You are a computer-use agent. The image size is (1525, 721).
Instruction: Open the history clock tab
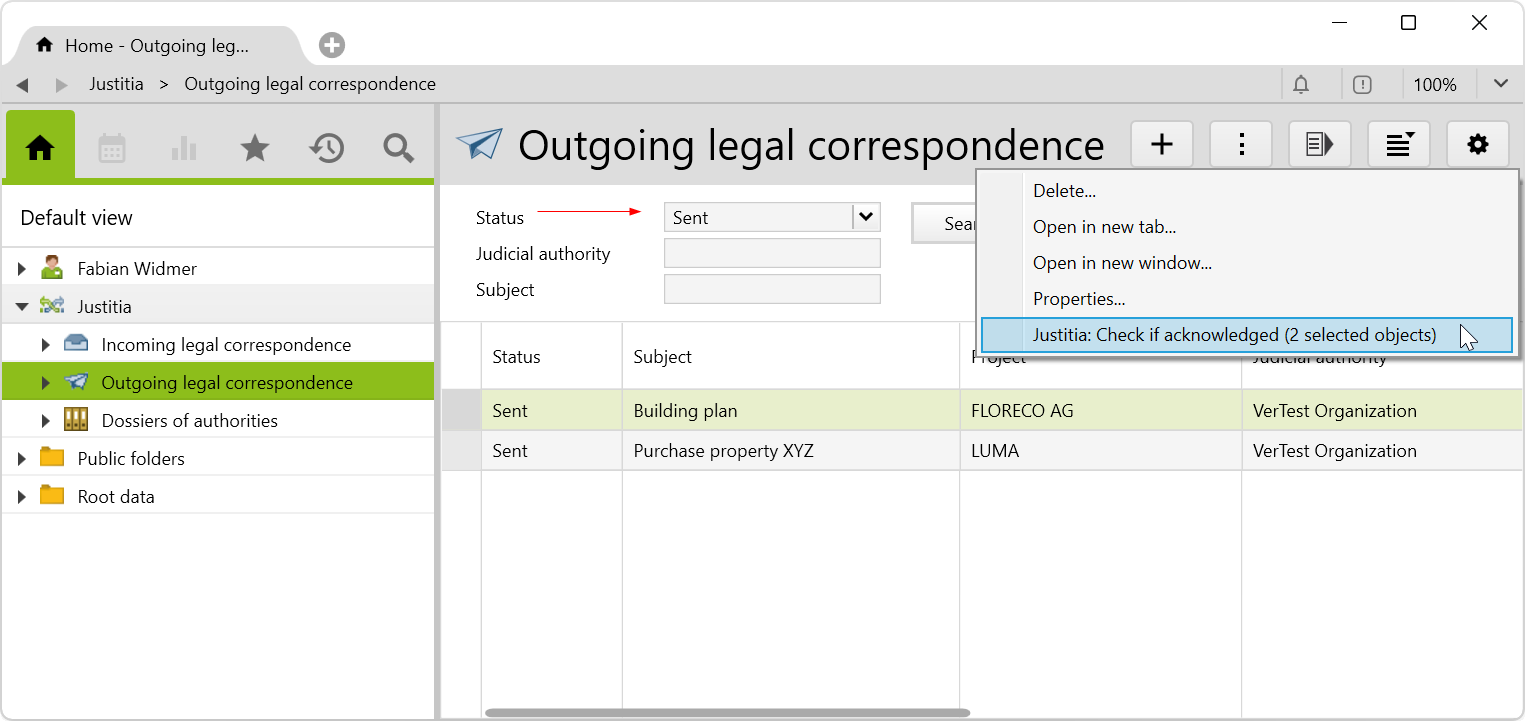[x=327, y=148]
